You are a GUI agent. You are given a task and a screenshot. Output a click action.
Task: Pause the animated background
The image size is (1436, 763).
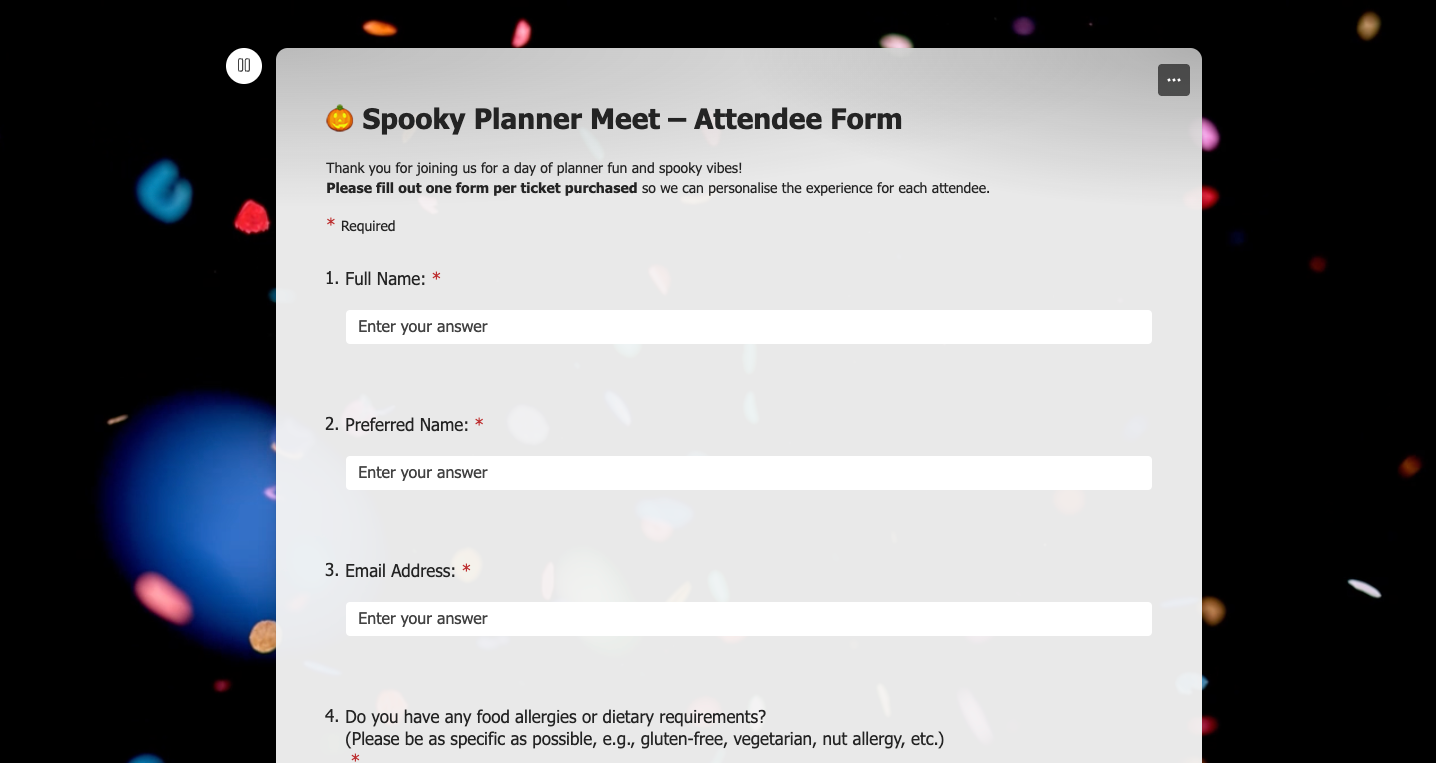[244, 66]
